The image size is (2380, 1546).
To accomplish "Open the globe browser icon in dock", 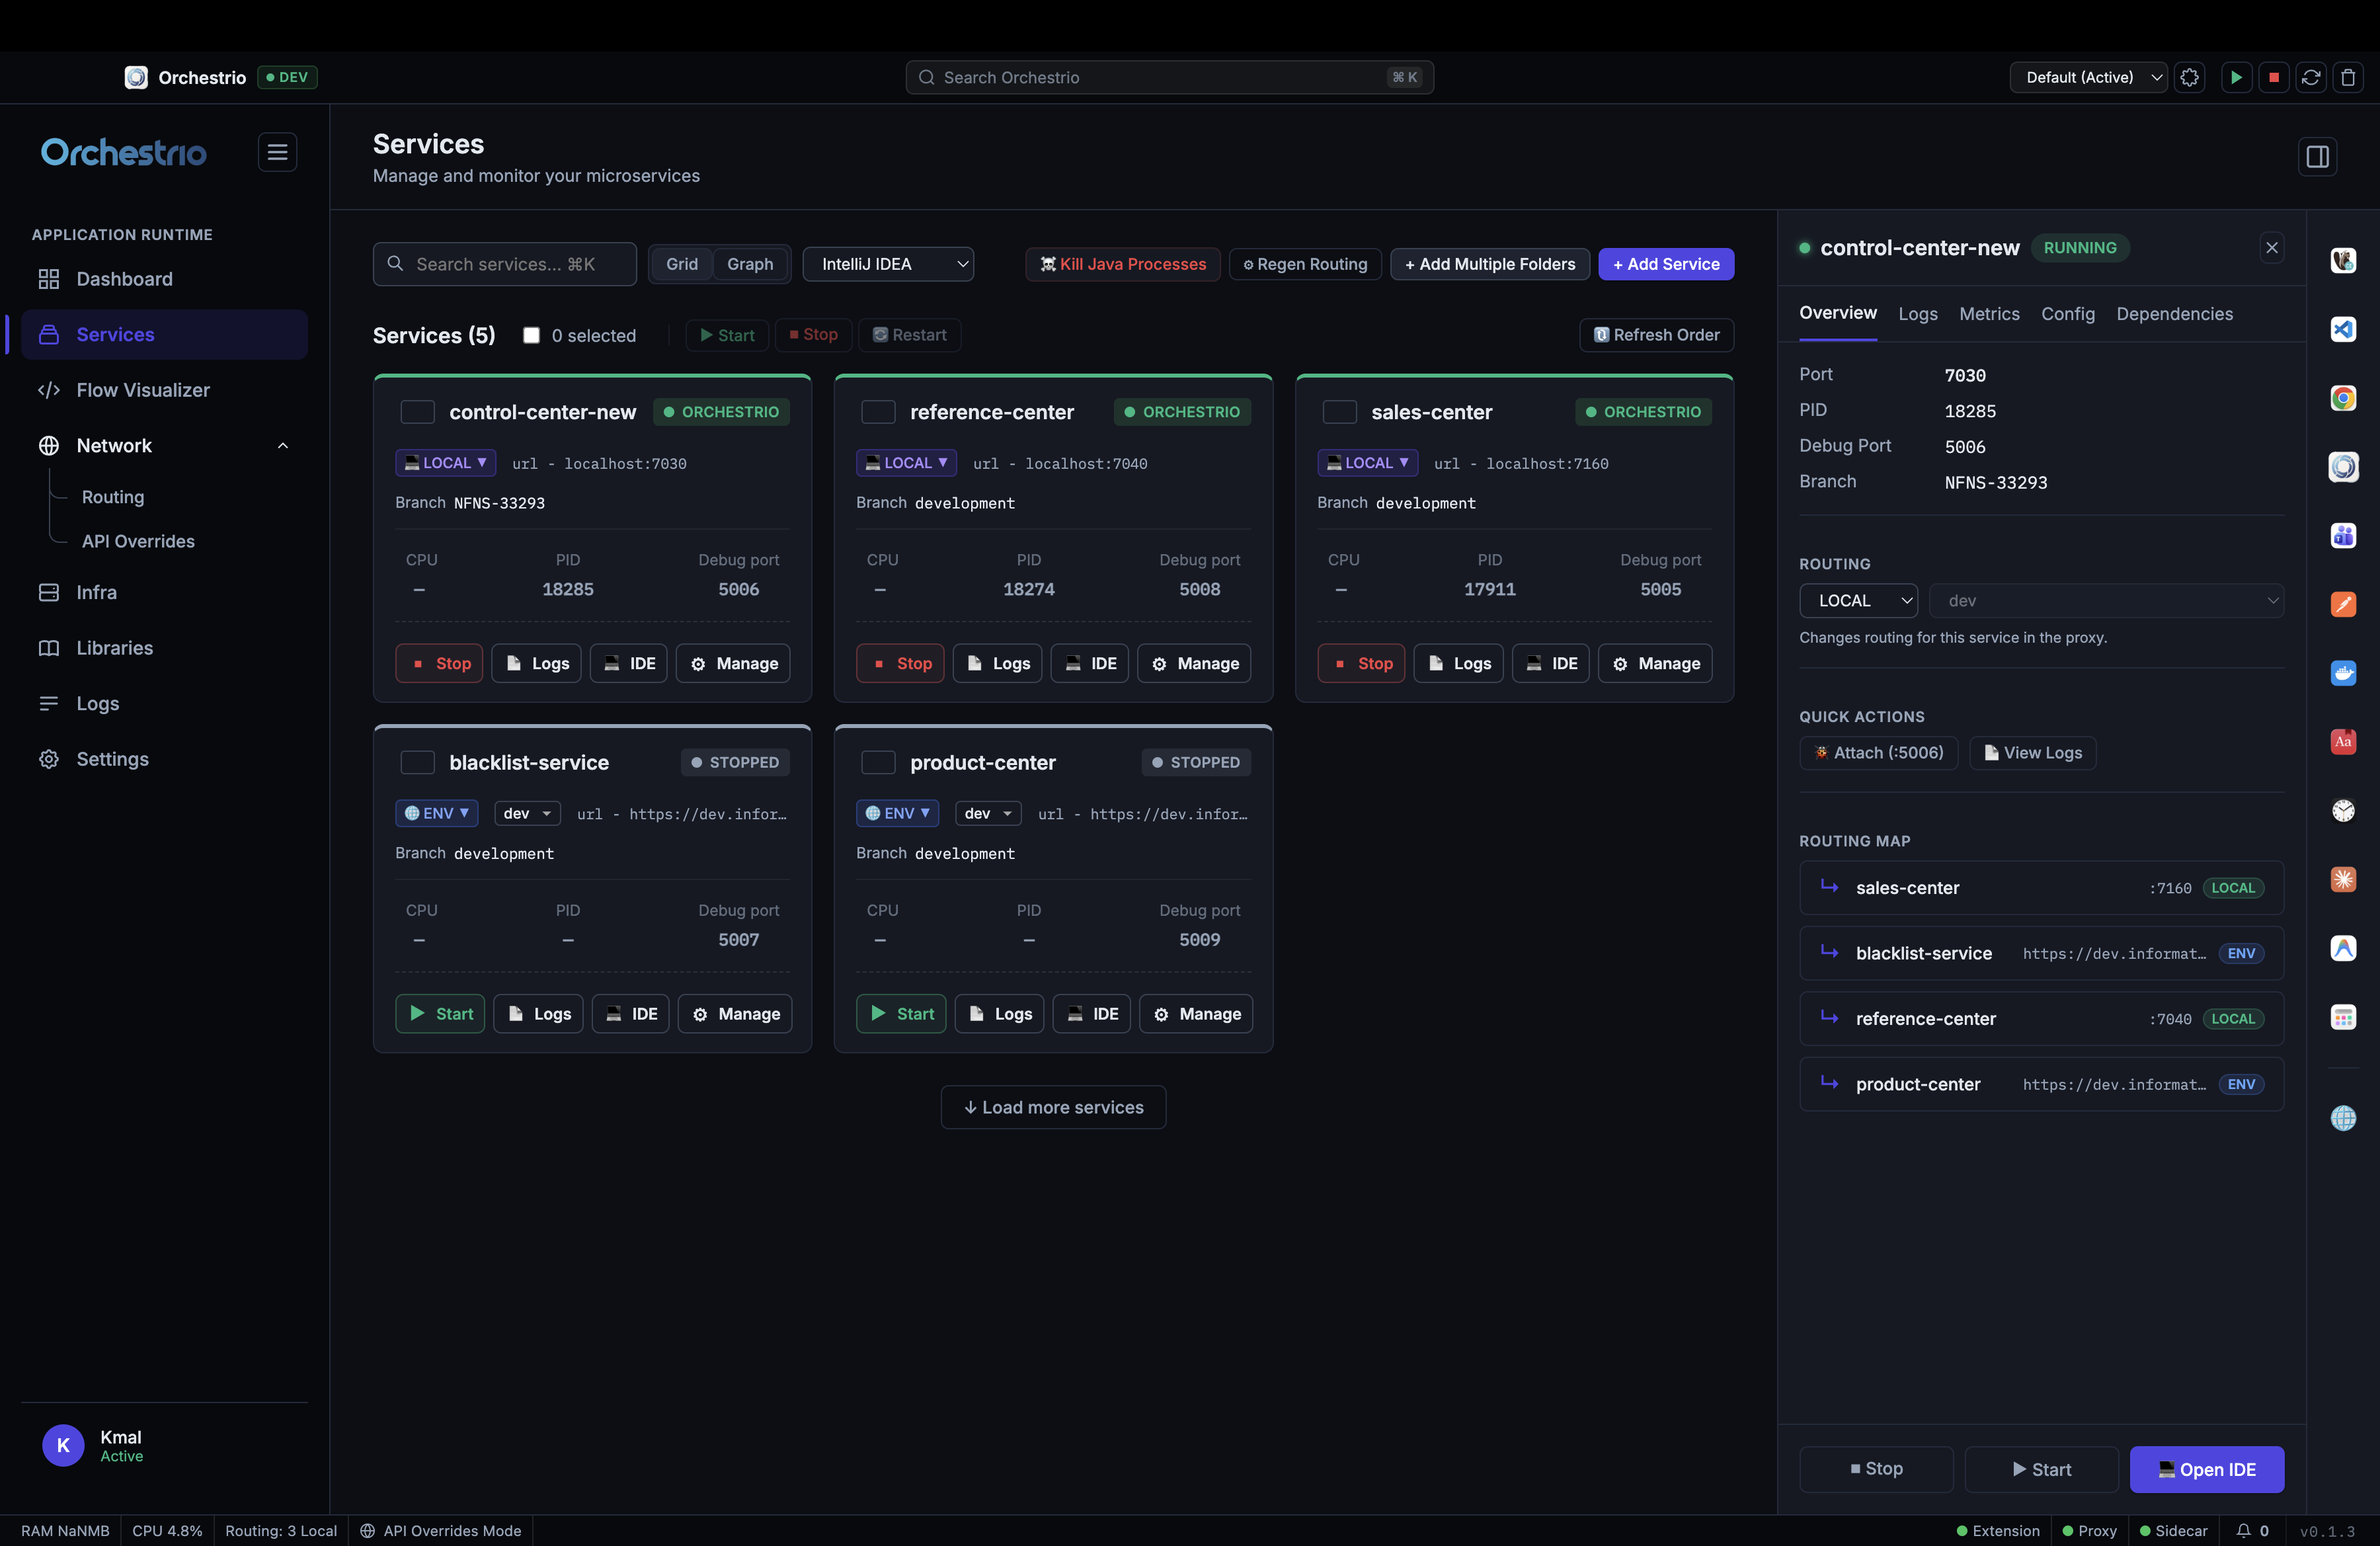I will click(2343, 1118).
